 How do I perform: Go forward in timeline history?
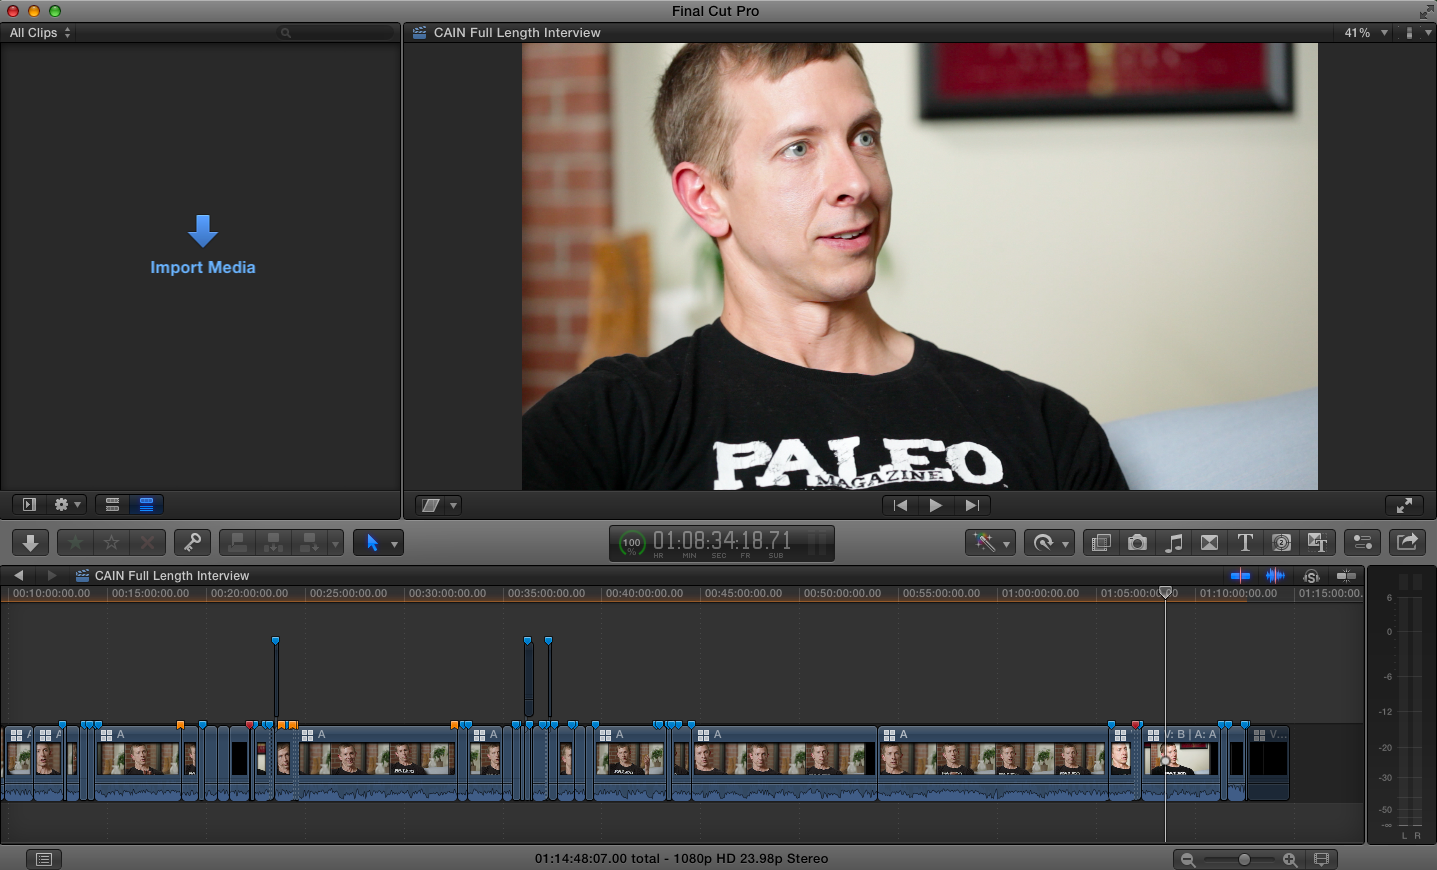[x=52, y=575]
